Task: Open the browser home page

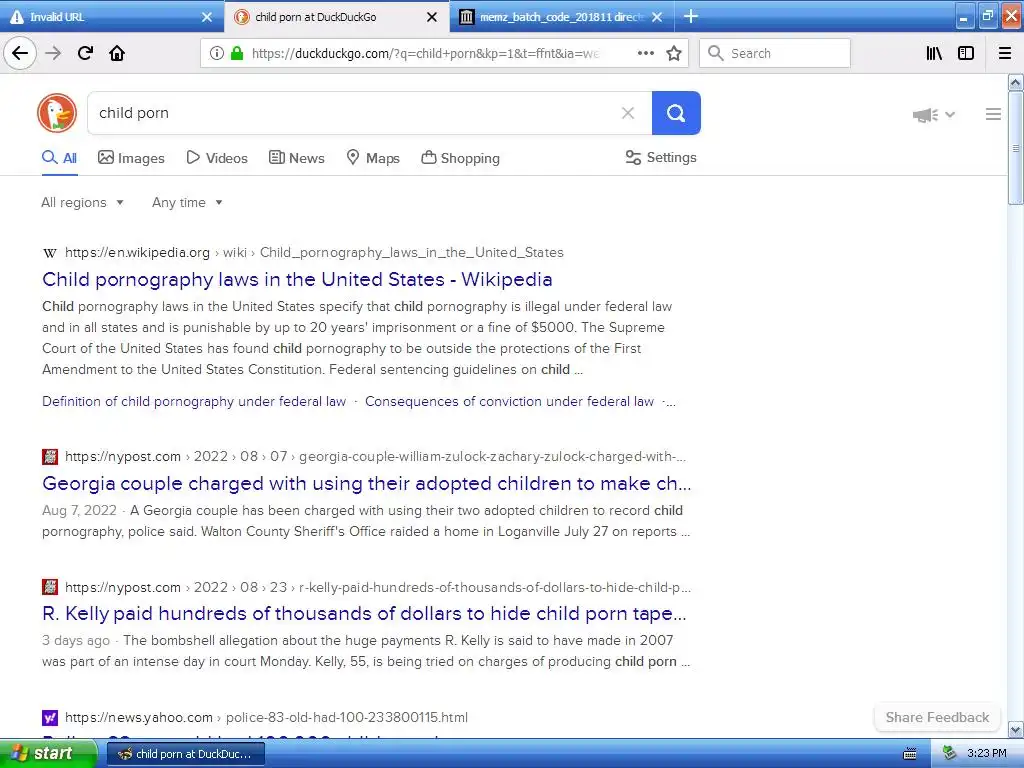Action: pos(117,53)
